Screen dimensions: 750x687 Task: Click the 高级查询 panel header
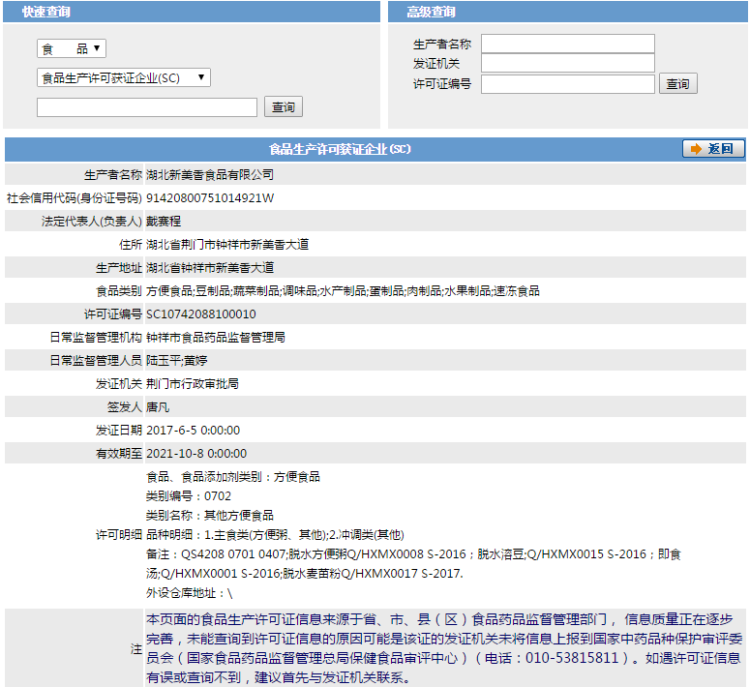431,12
